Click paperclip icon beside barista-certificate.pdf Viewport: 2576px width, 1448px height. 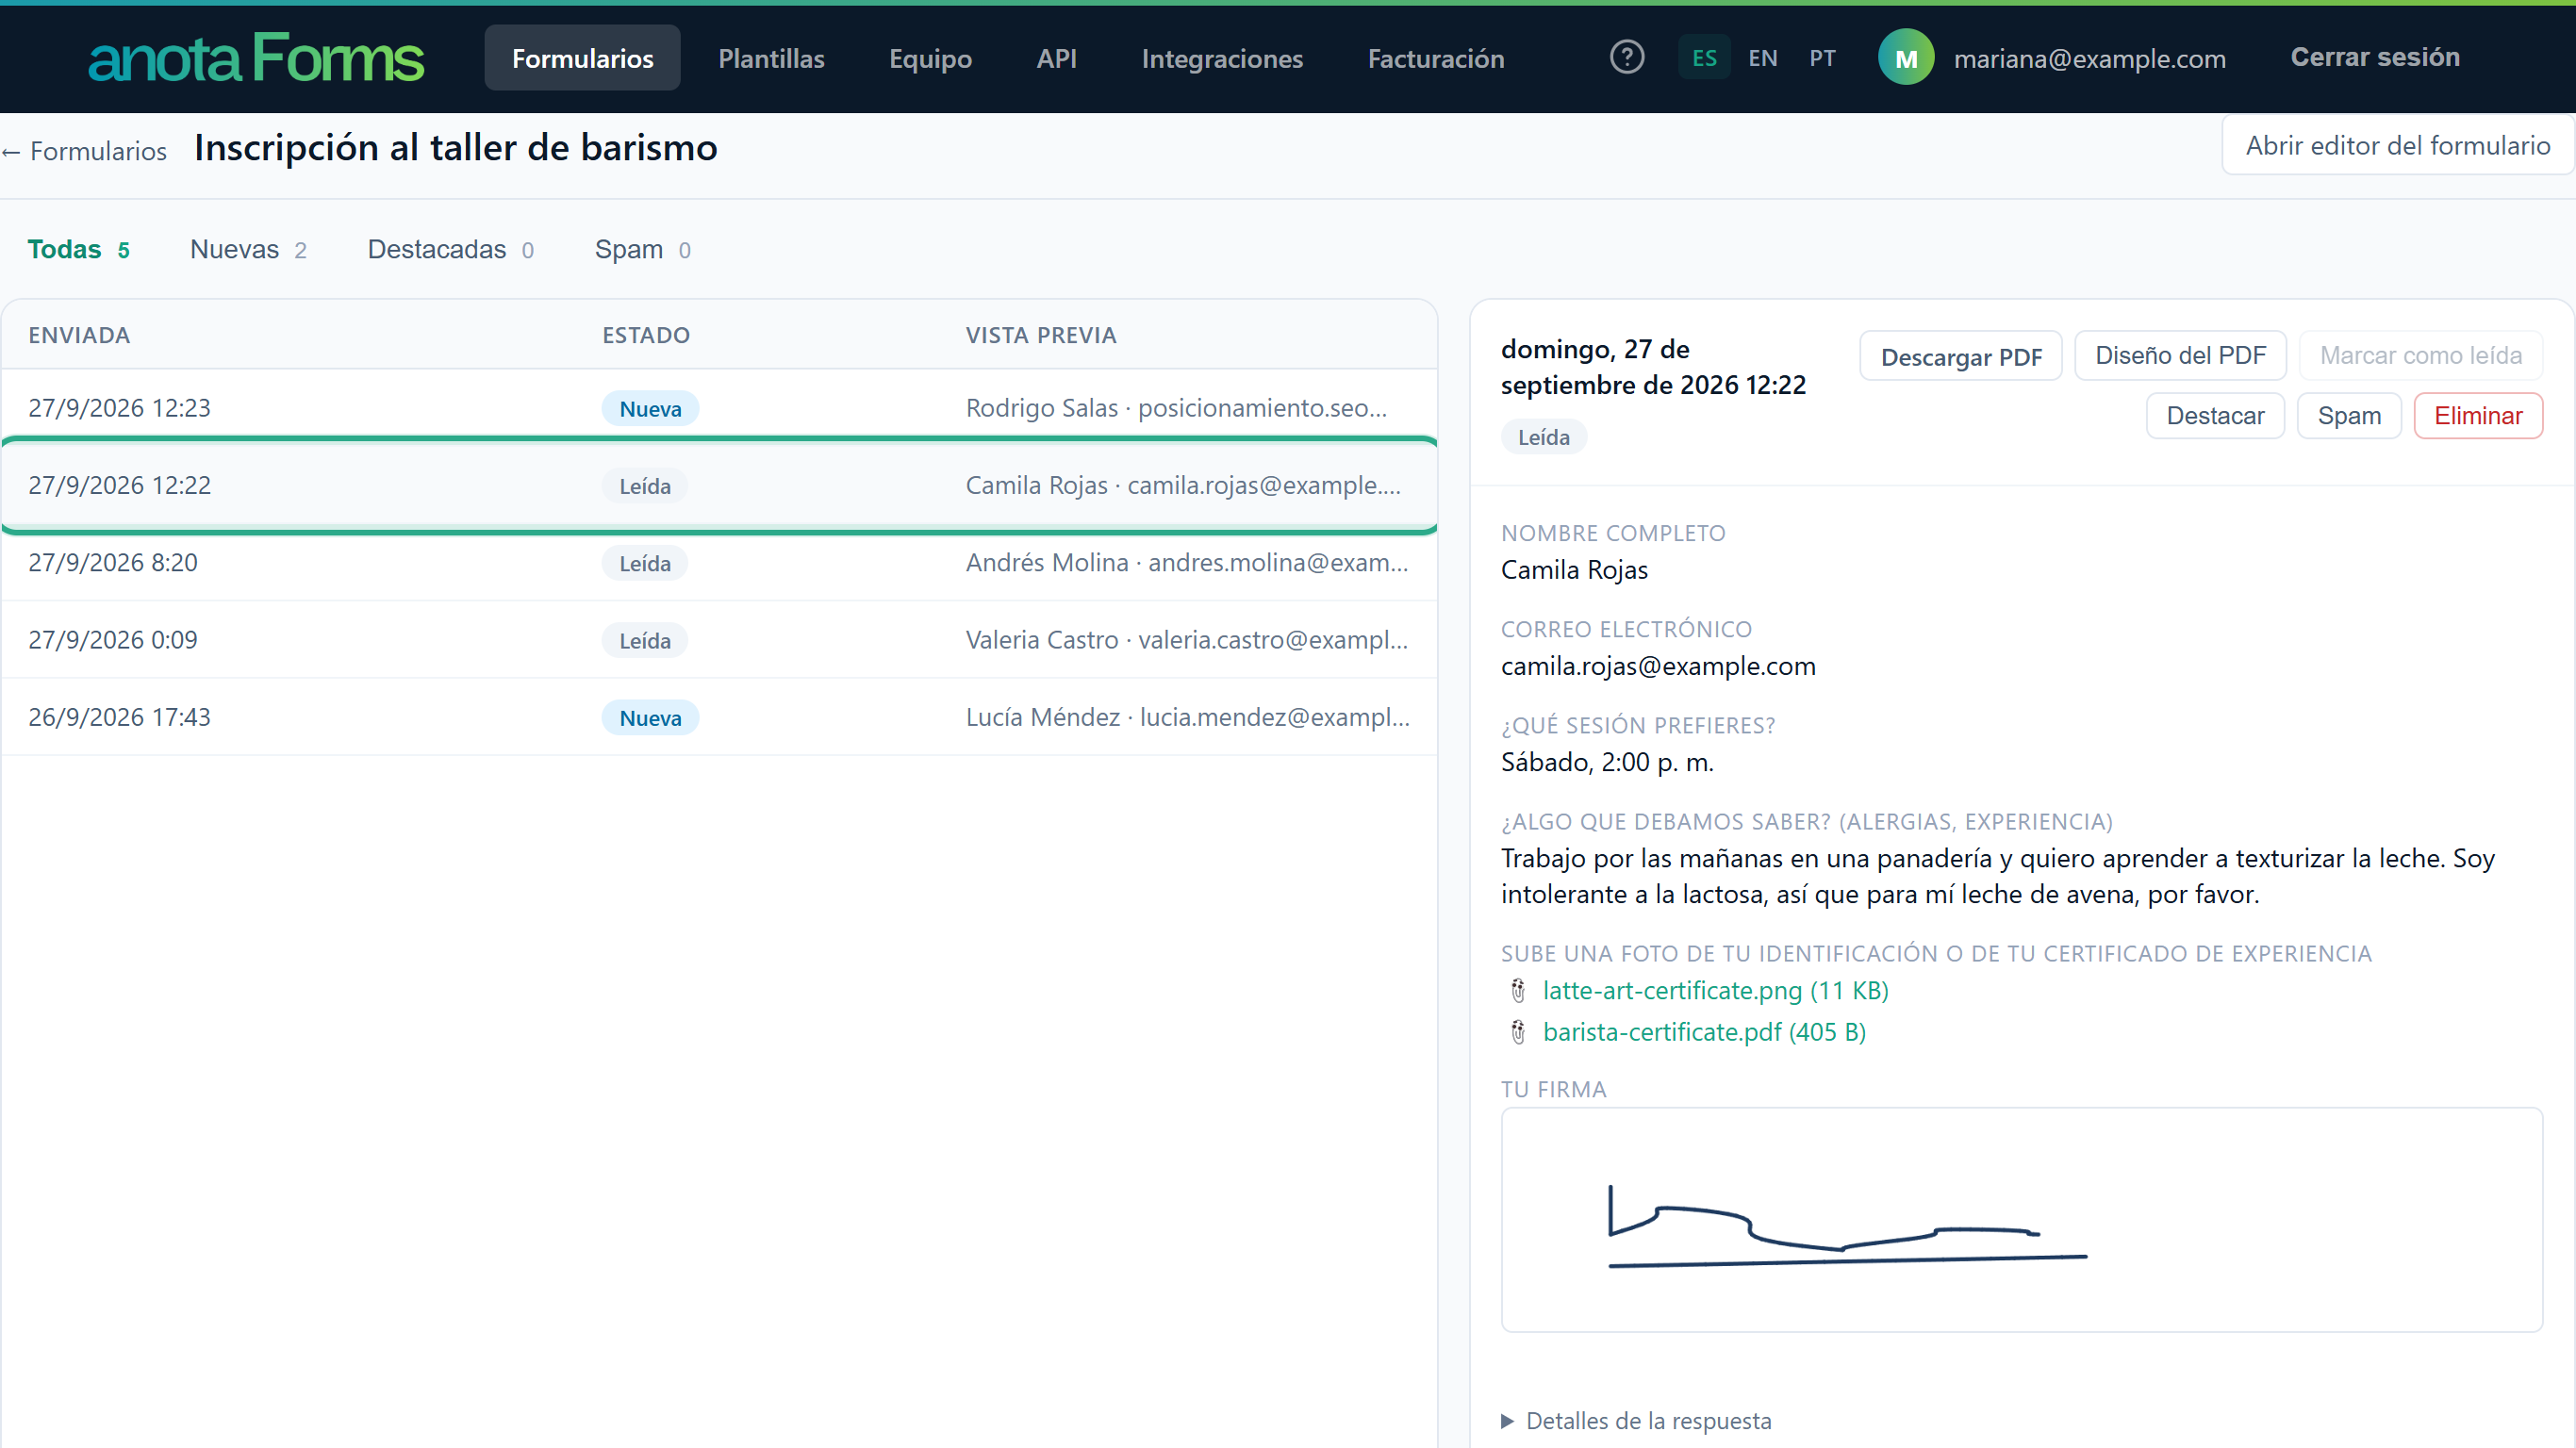(x=1518, y=1032)
